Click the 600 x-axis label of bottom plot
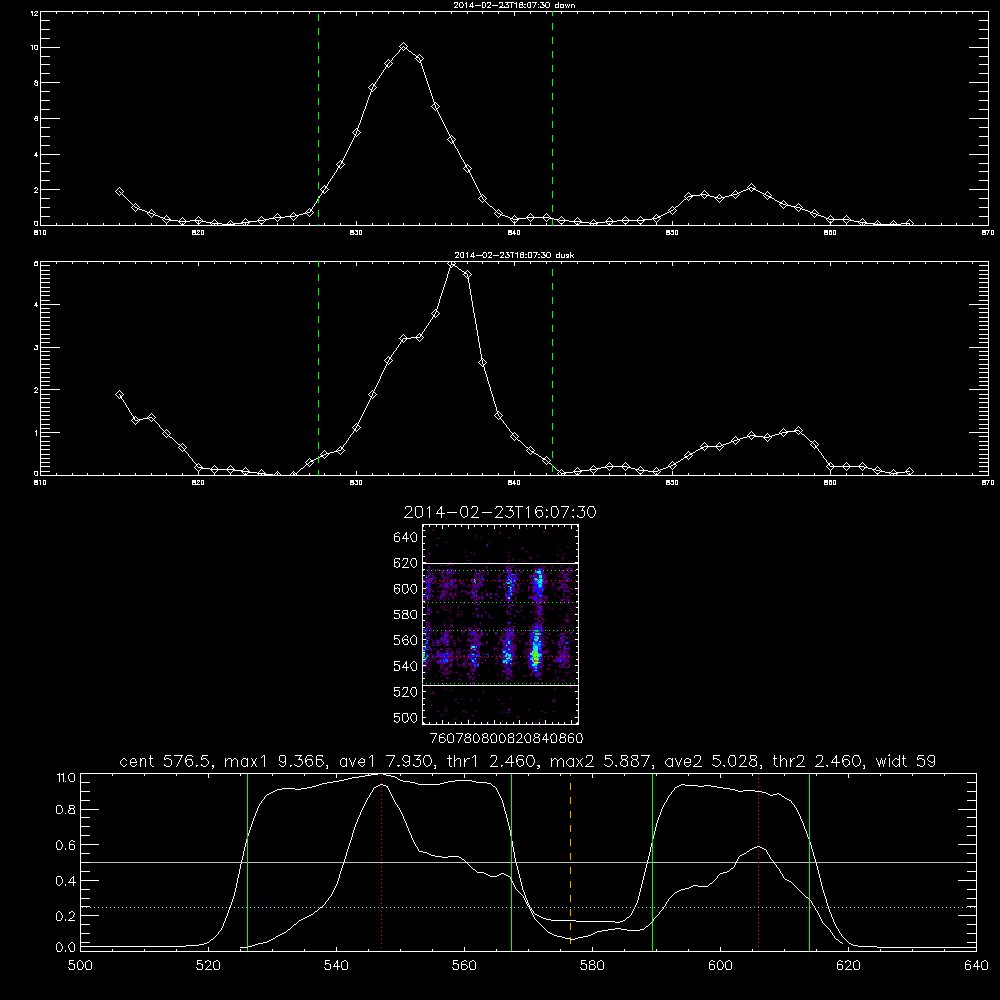 [x=720, y=966]
